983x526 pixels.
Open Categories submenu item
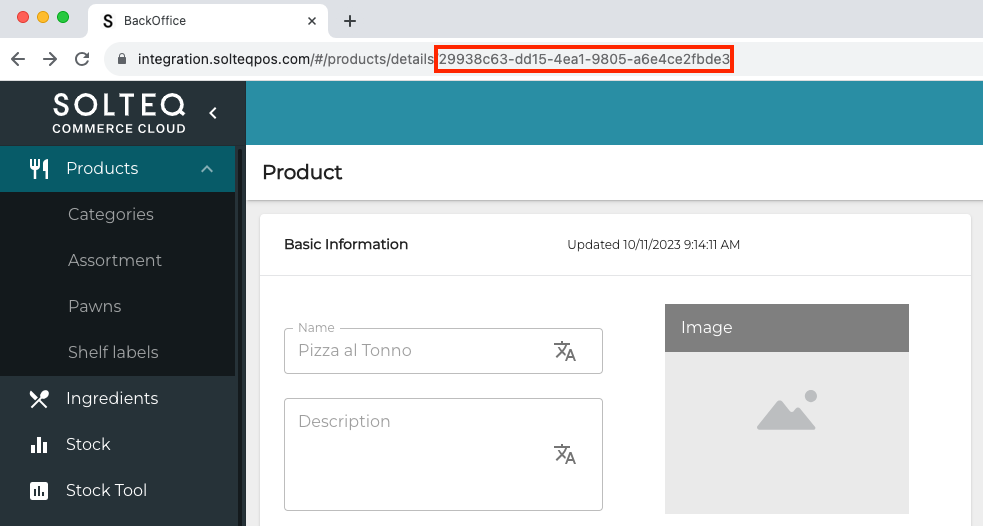point(111,214)
